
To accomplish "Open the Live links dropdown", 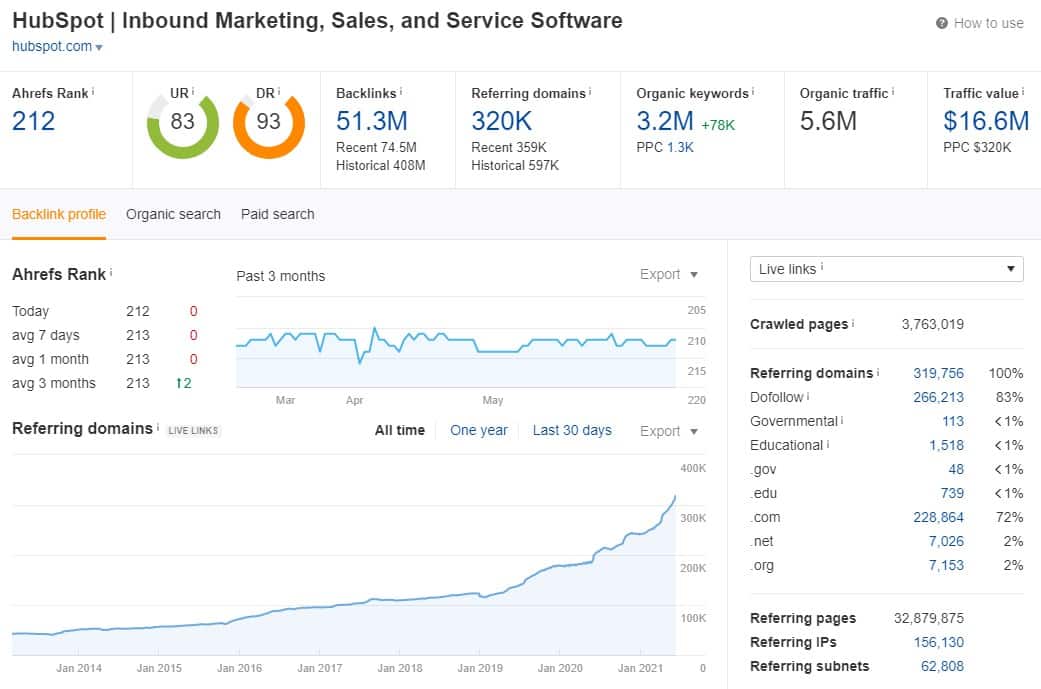I will click(x=886, y=269).
